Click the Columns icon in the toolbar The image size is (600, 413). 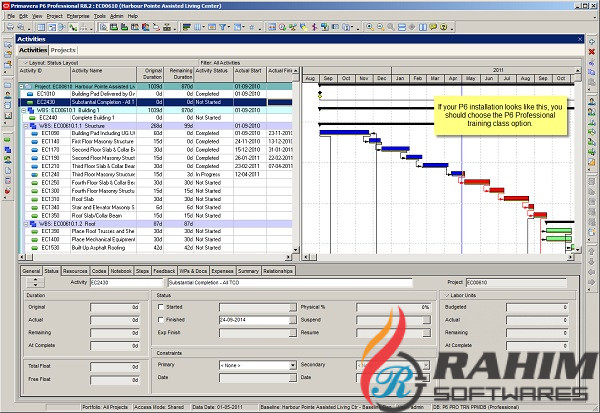click(198, 27)
